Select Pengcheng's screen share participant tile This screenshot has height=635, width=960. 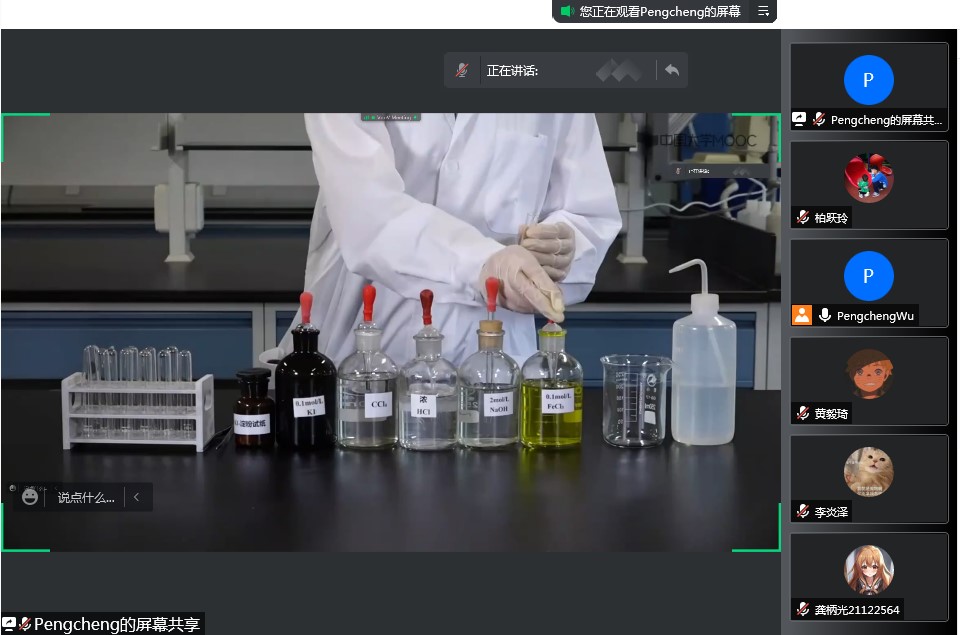tap(868, 84)
